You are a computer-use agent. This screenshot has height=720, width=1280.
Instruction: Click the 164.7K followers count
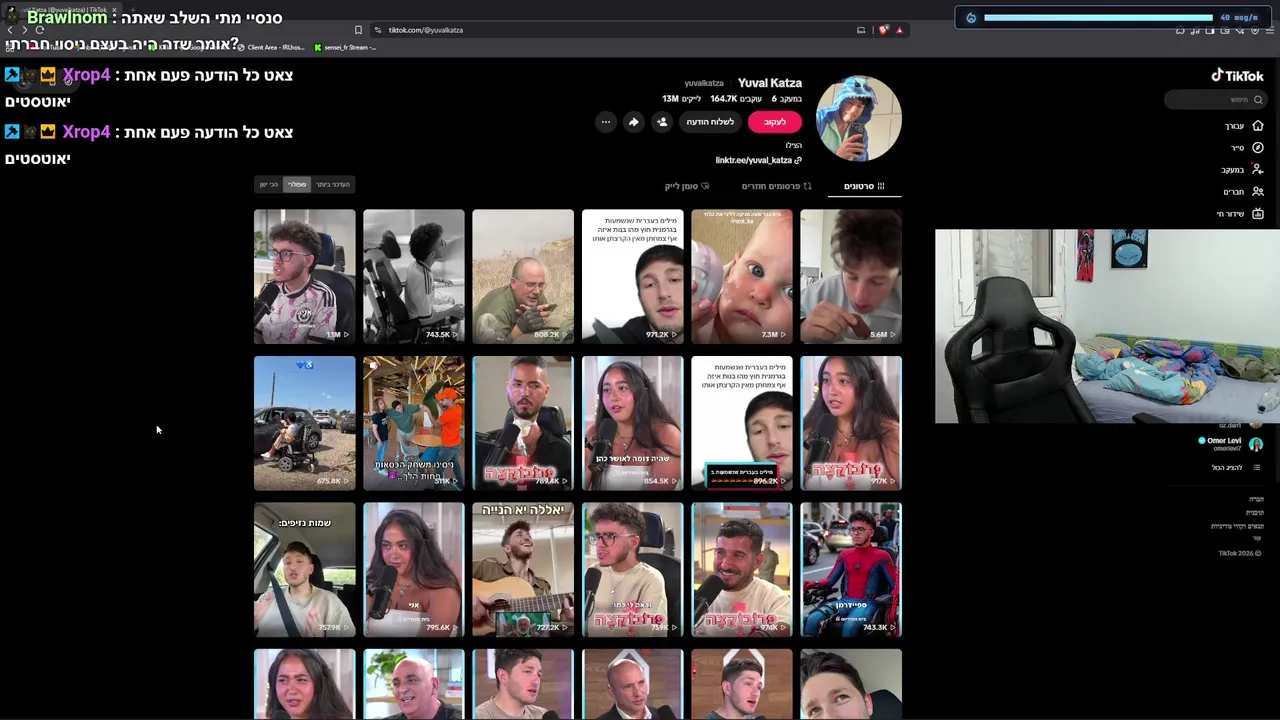tap(738, 99)
